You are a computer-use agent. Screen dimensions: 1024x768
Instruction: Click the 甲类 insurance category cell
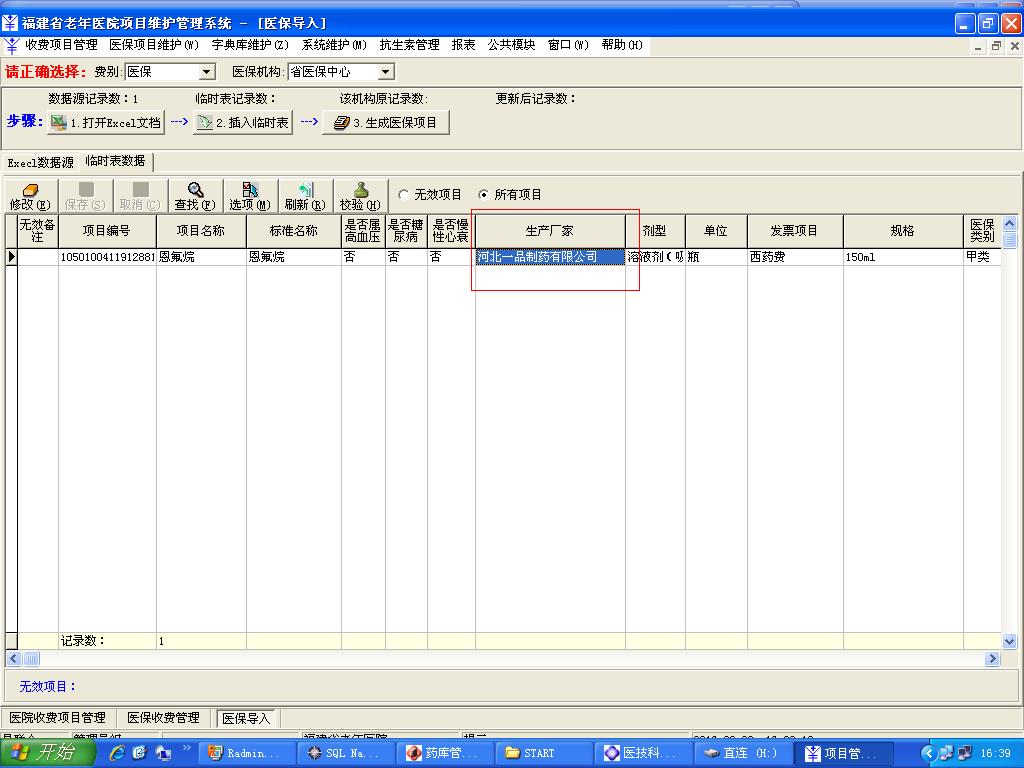click(982, 257)
